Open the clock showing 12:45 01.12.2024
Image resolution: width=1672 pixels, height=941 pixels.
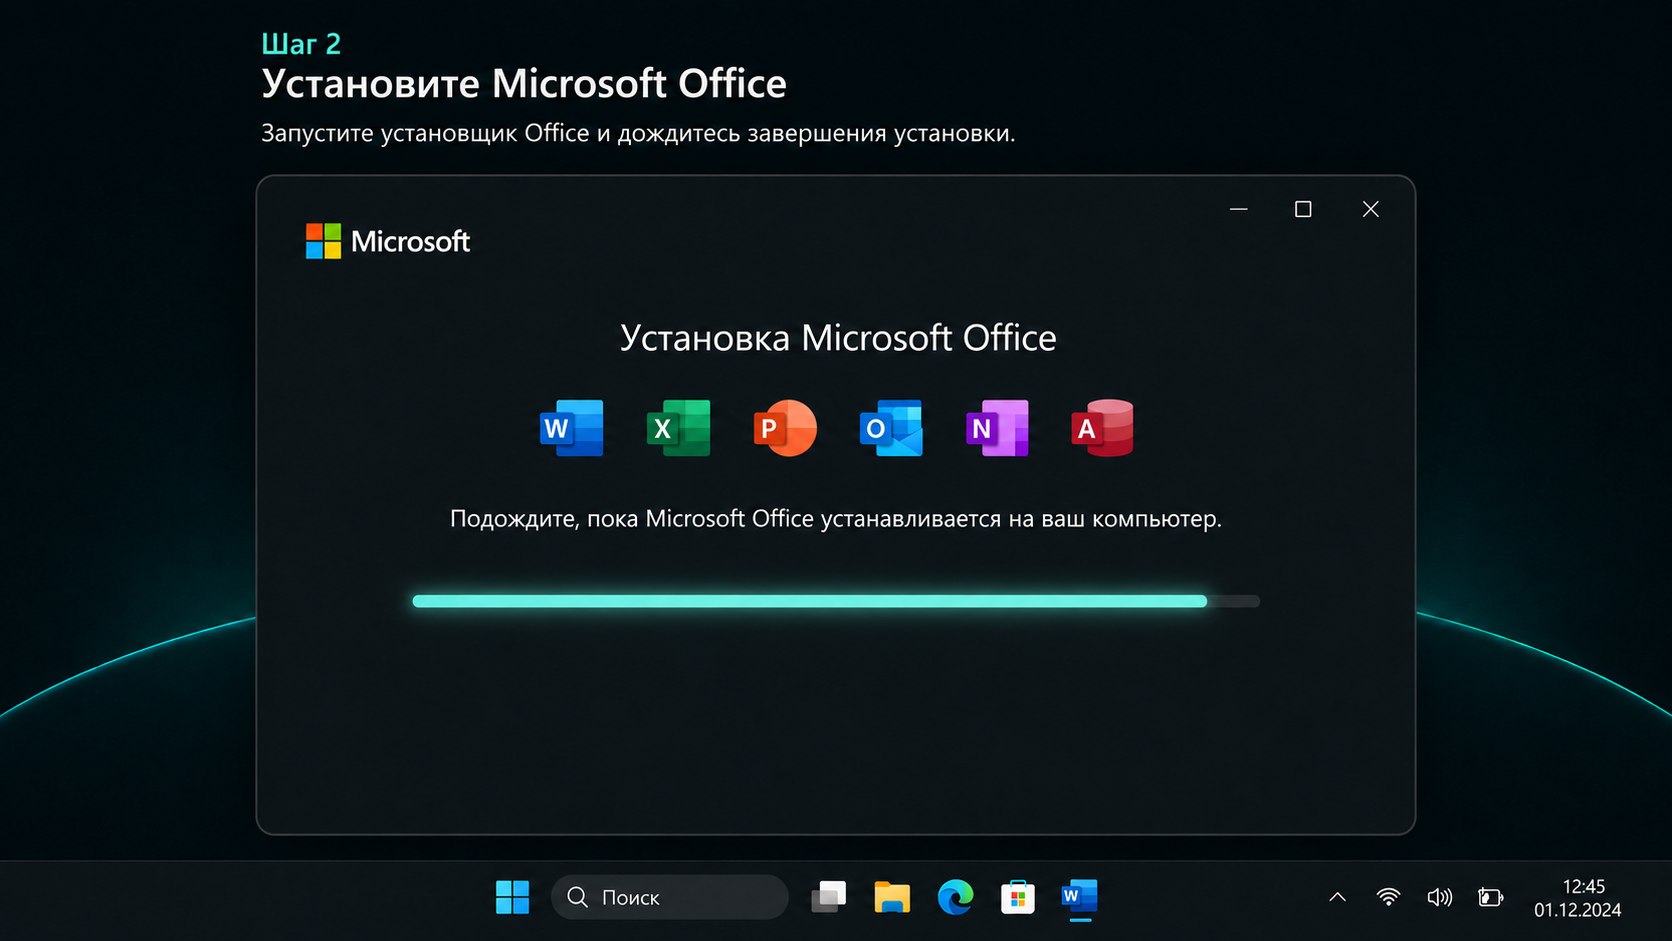[x=1578, y=898]
